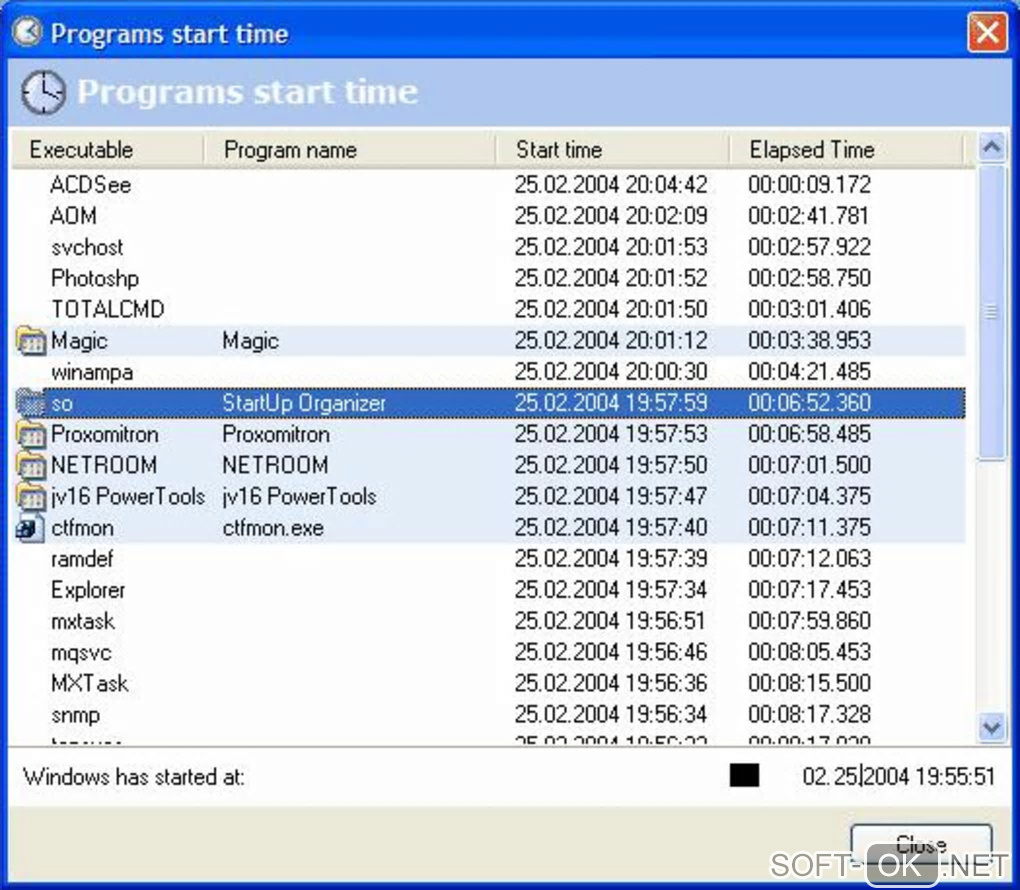Select the MXTask row

click(489, 684)
